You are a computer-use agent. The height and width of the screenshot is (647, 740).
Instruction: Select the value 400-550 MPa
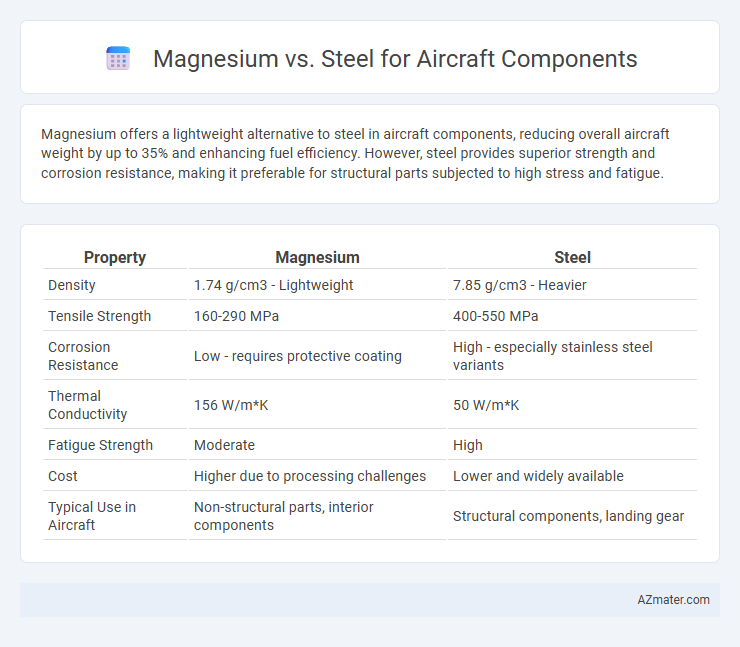(x=496, y=316)
